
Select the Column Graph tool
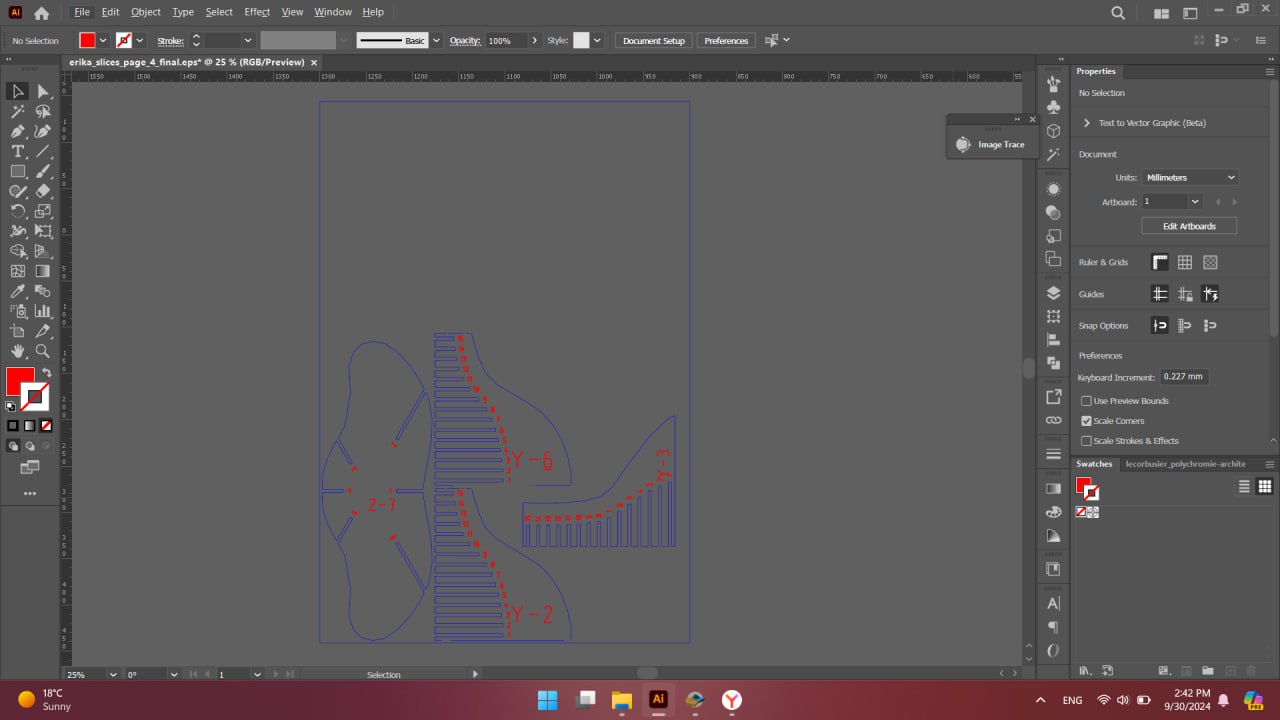[43, 311]
